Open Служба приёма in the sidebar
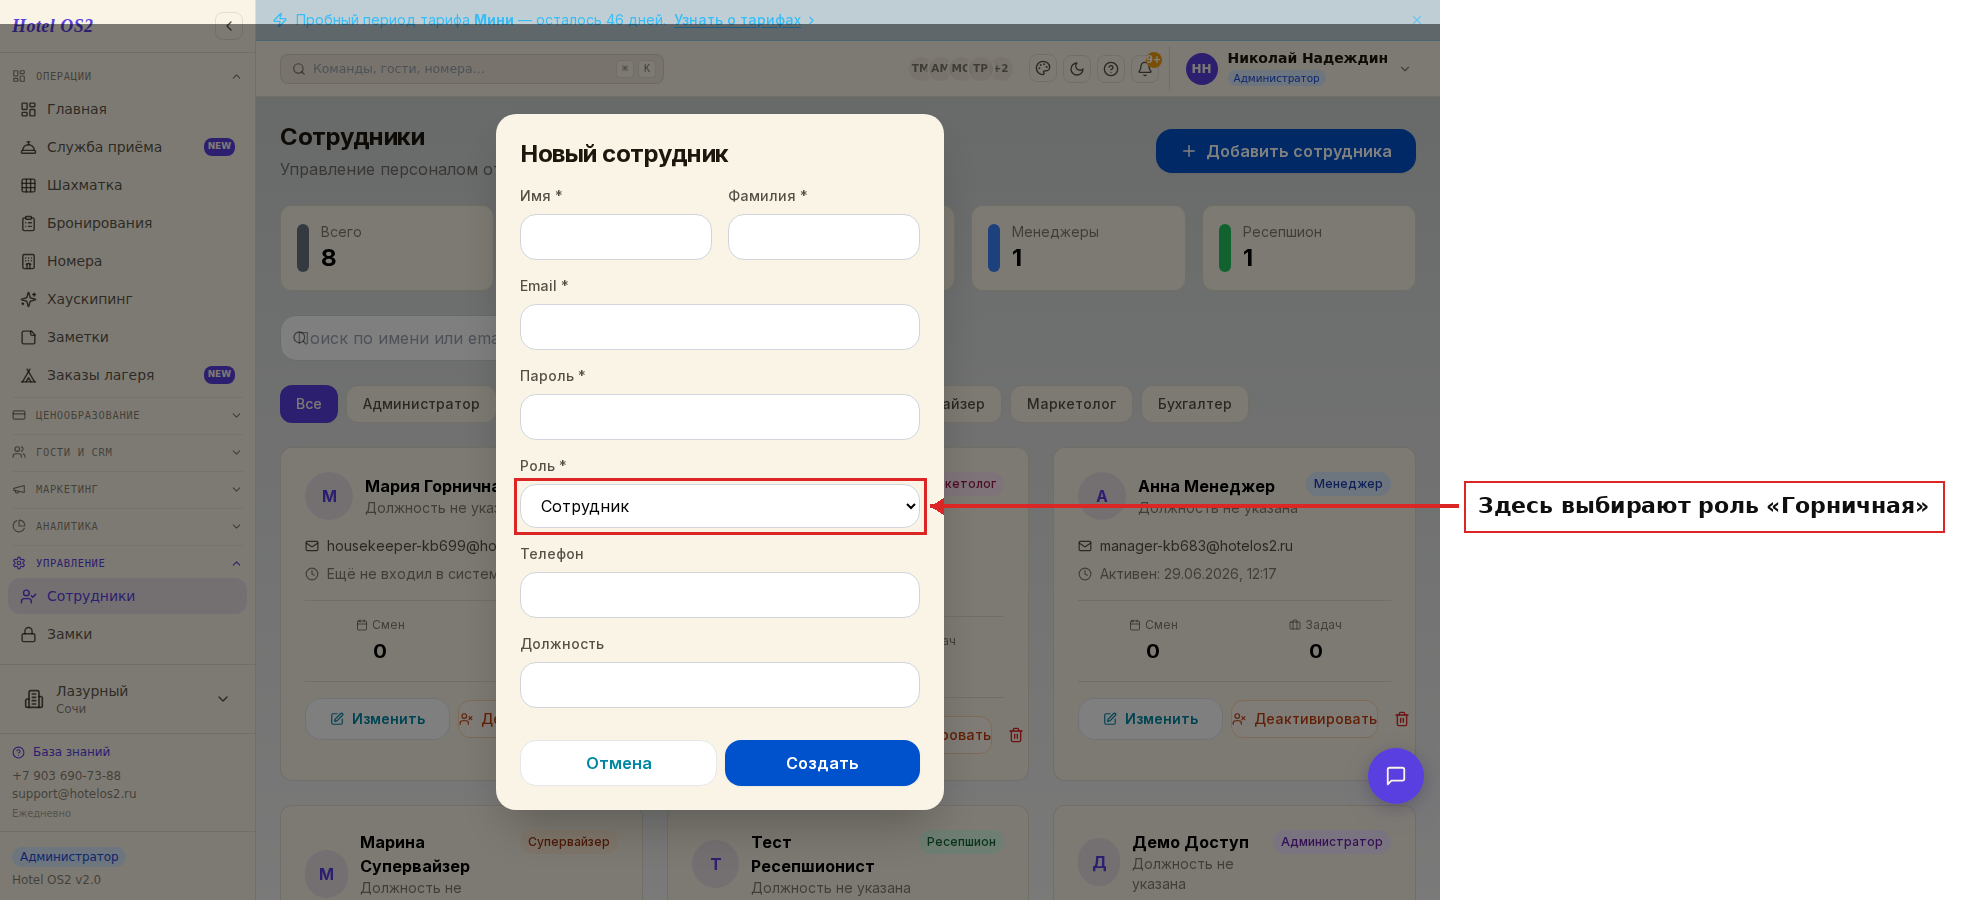The width and height of the screenshot is (1968, 900). coord(127,147)
